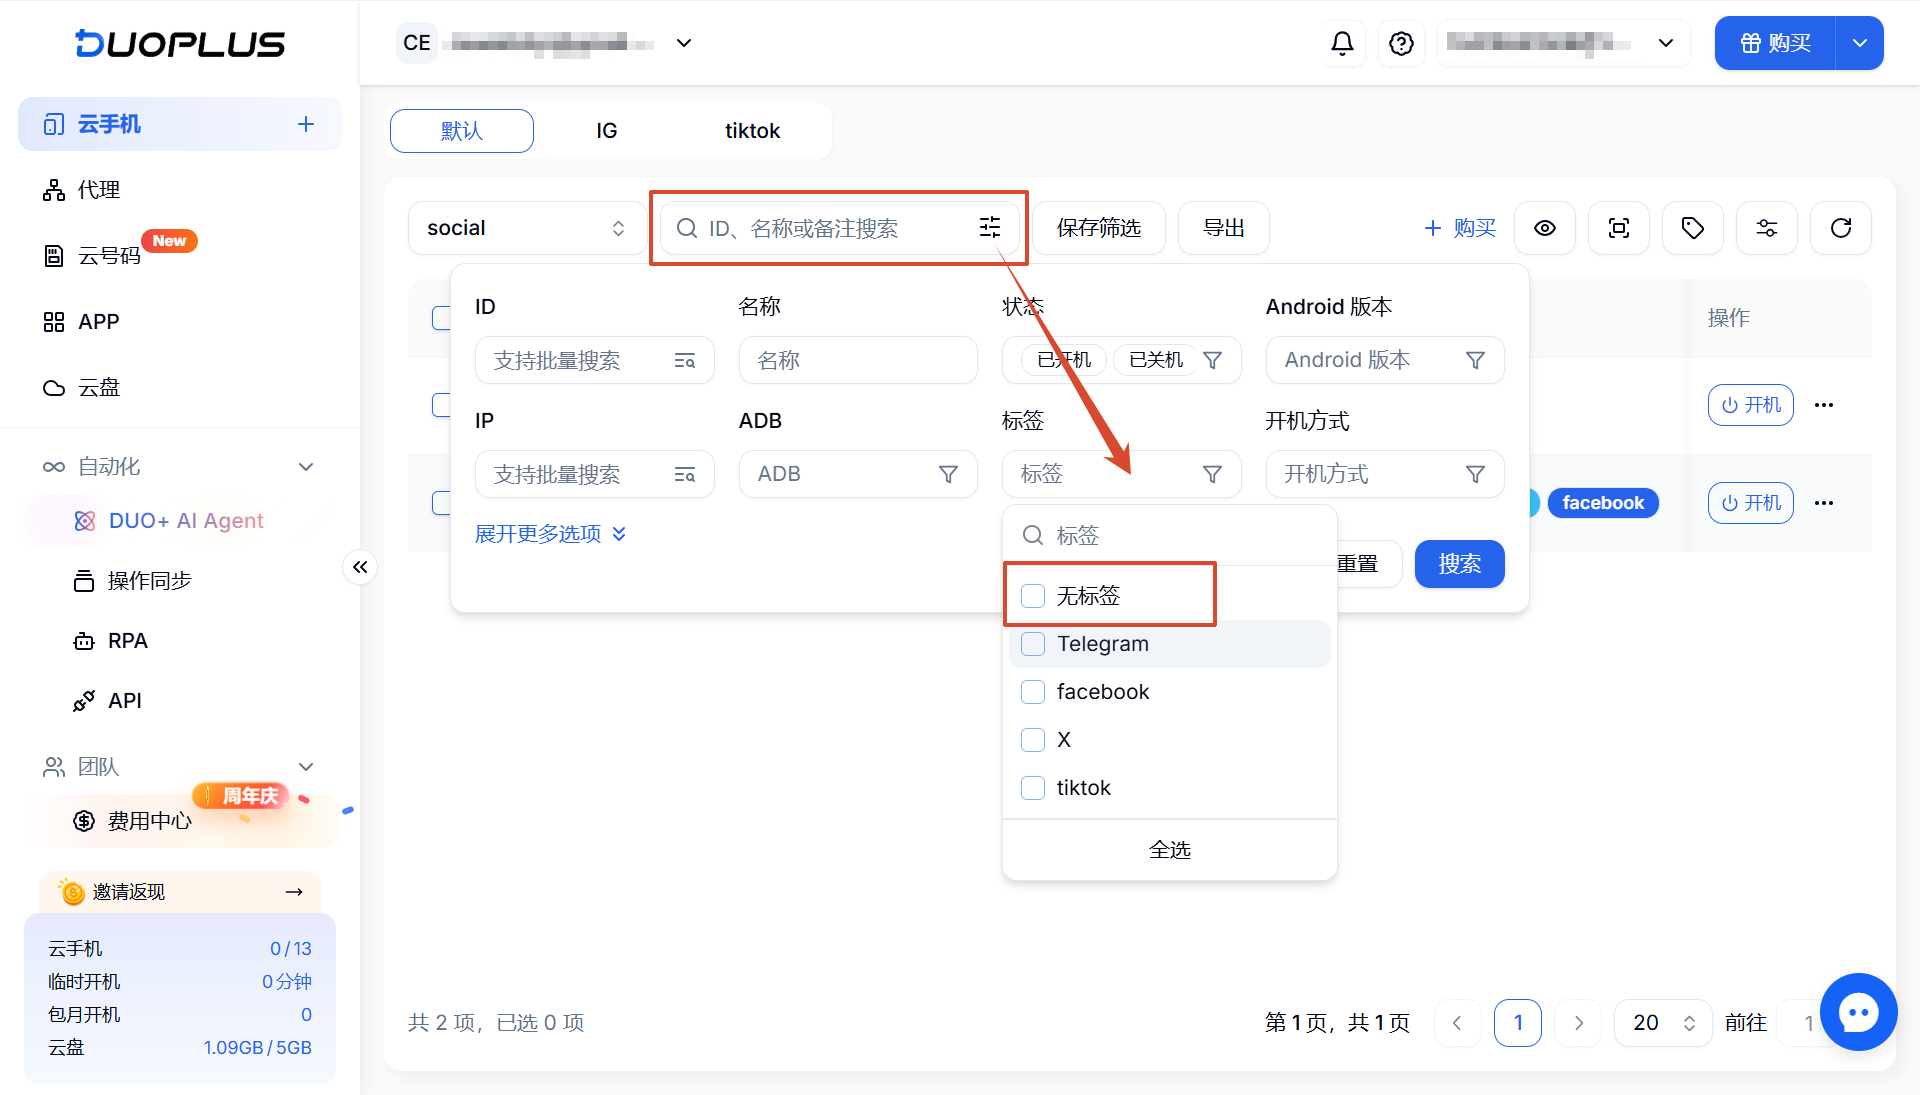Viewport: 1920px width, 1095px height.
Task: Open the 开机方式 filter dropdown
Action: (x=1385, y=474)
